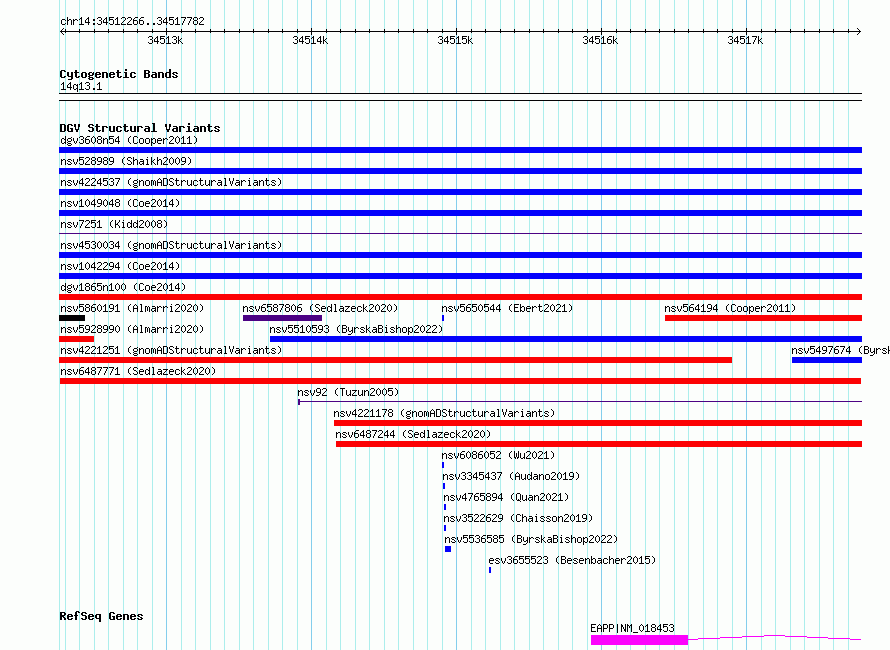Select the nsv6487244 (Sedlazeck2020) label

pos(413,434)
